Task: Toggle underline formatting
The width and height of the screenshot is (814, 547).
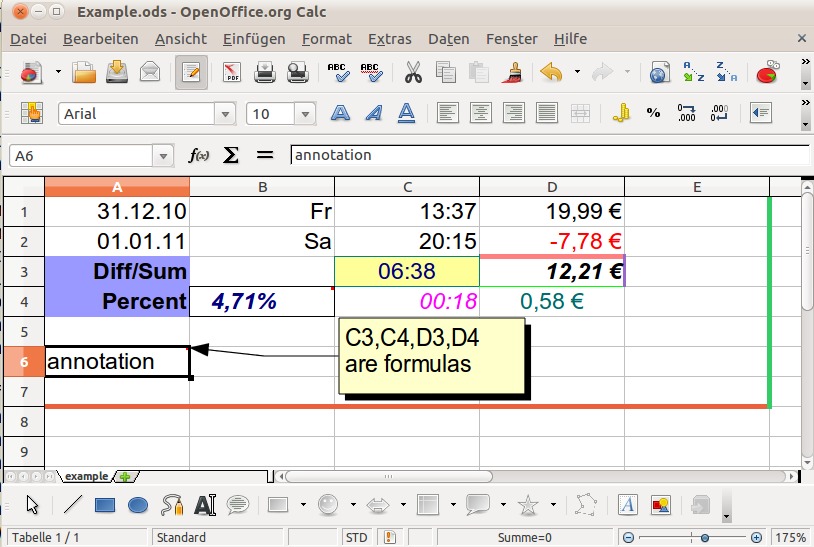Action: tap(406, 113)
